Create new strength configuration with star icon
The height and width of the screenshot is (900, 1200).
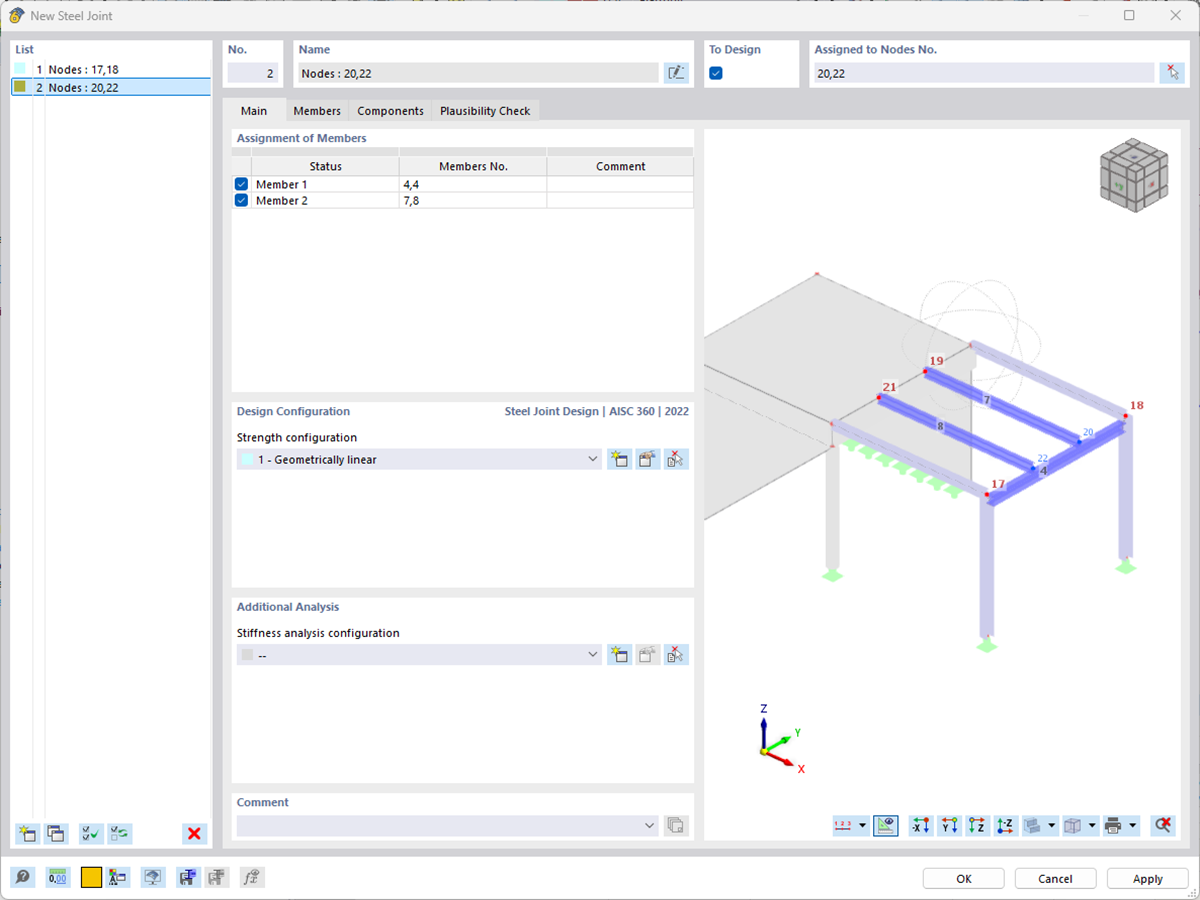click(x=619, y=458)
